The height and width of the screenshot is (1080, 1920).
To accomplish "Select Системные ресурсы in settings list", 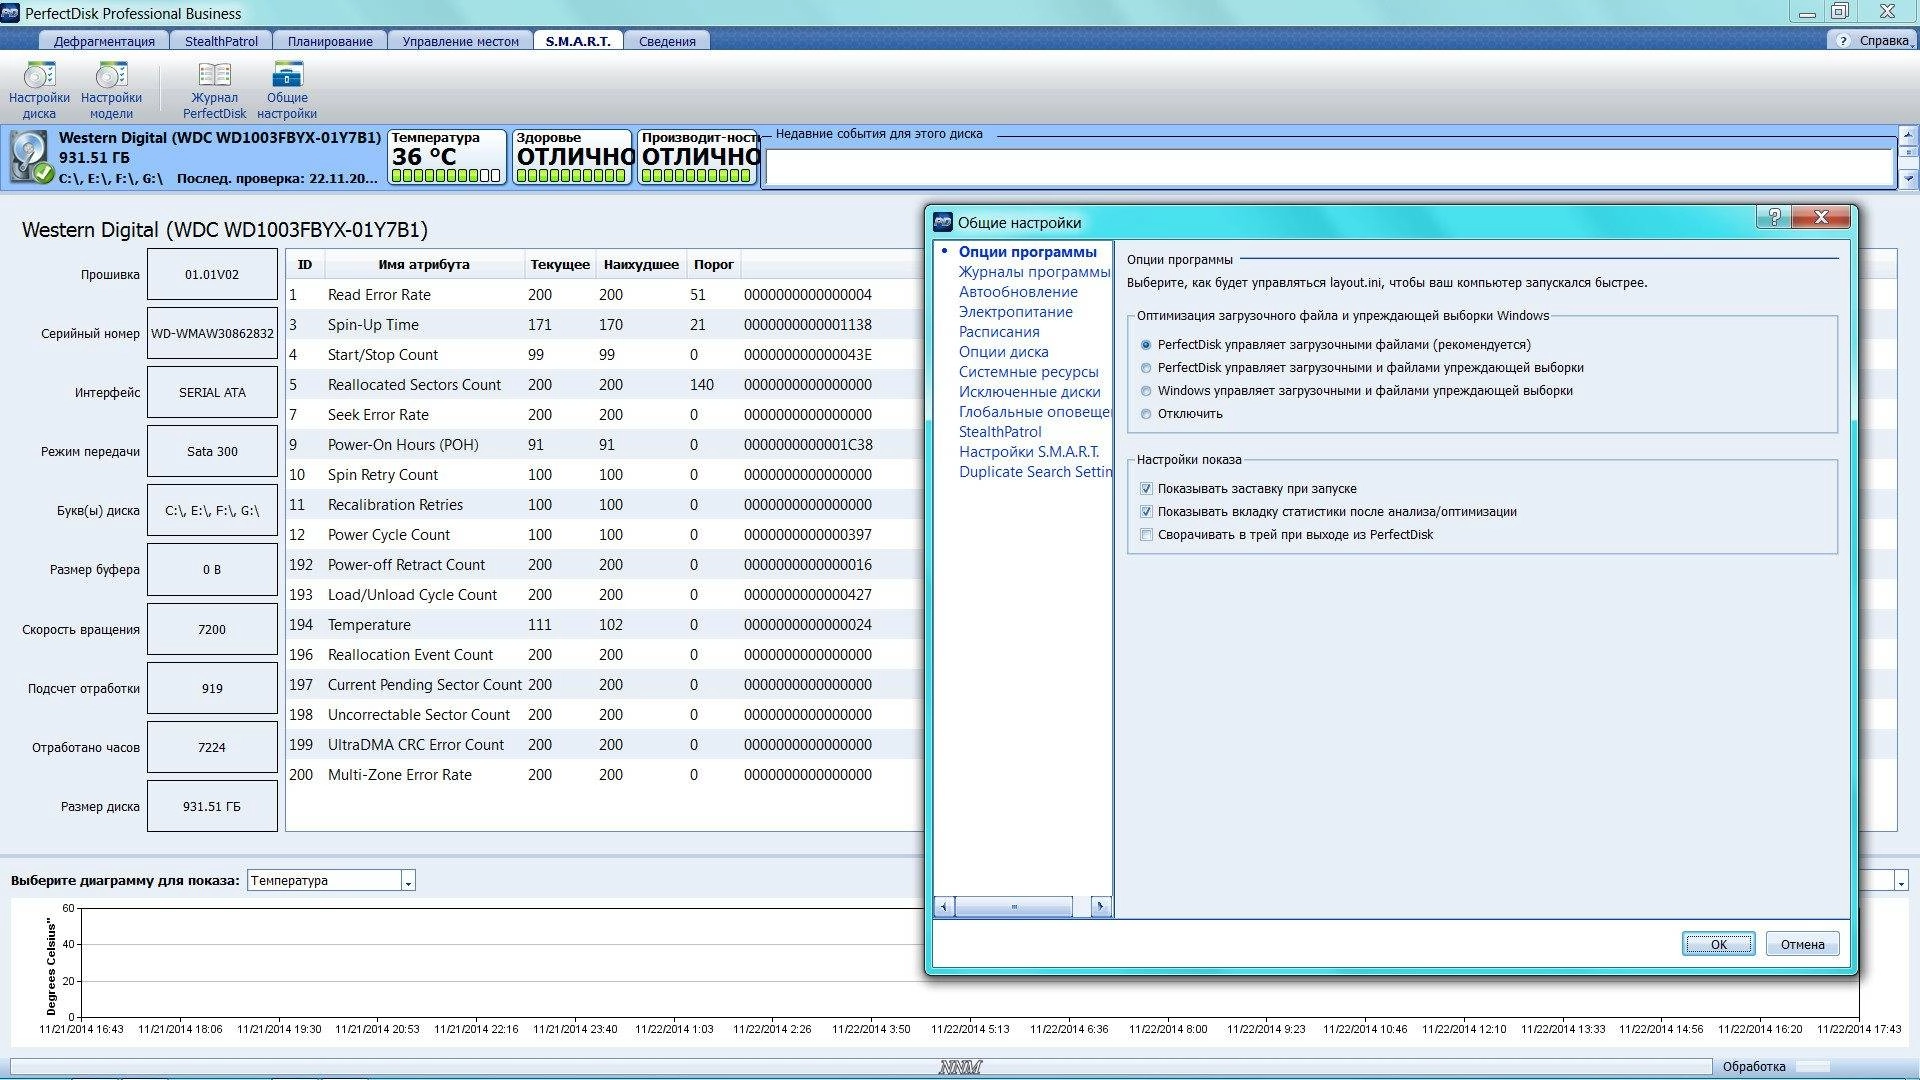I will coord(1028,372).
